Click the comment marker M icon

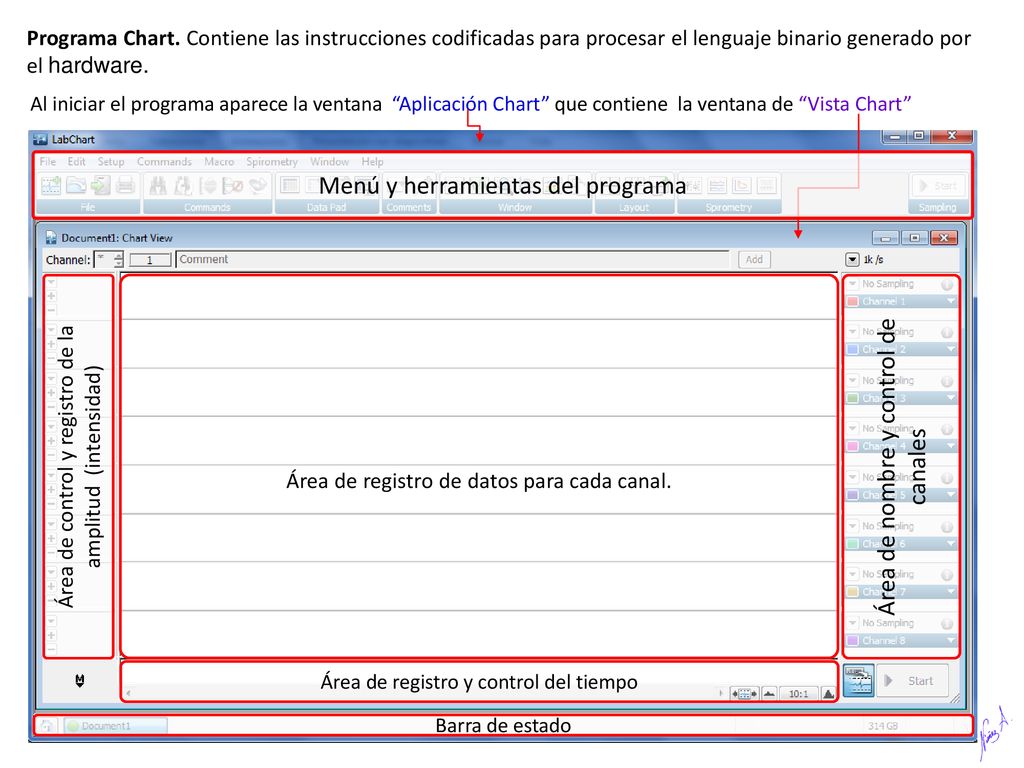pyautogui.click(x=80, y=680)
